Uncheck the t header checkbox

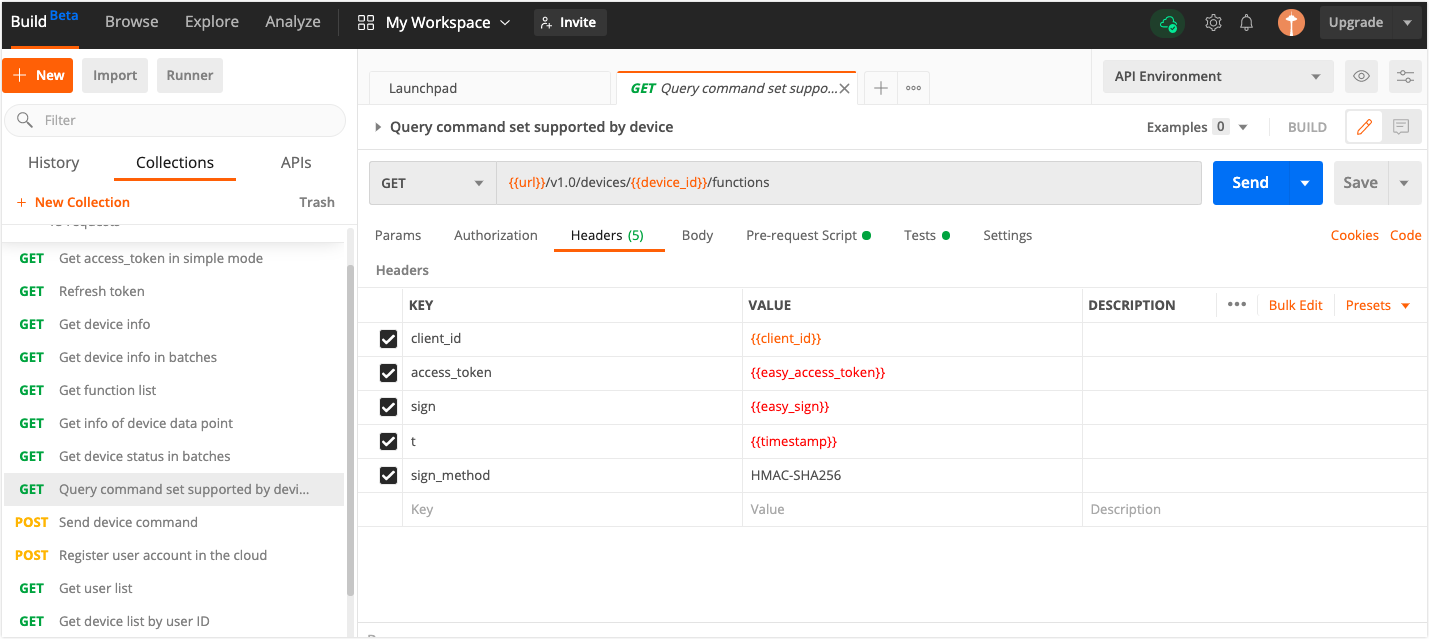389,441
